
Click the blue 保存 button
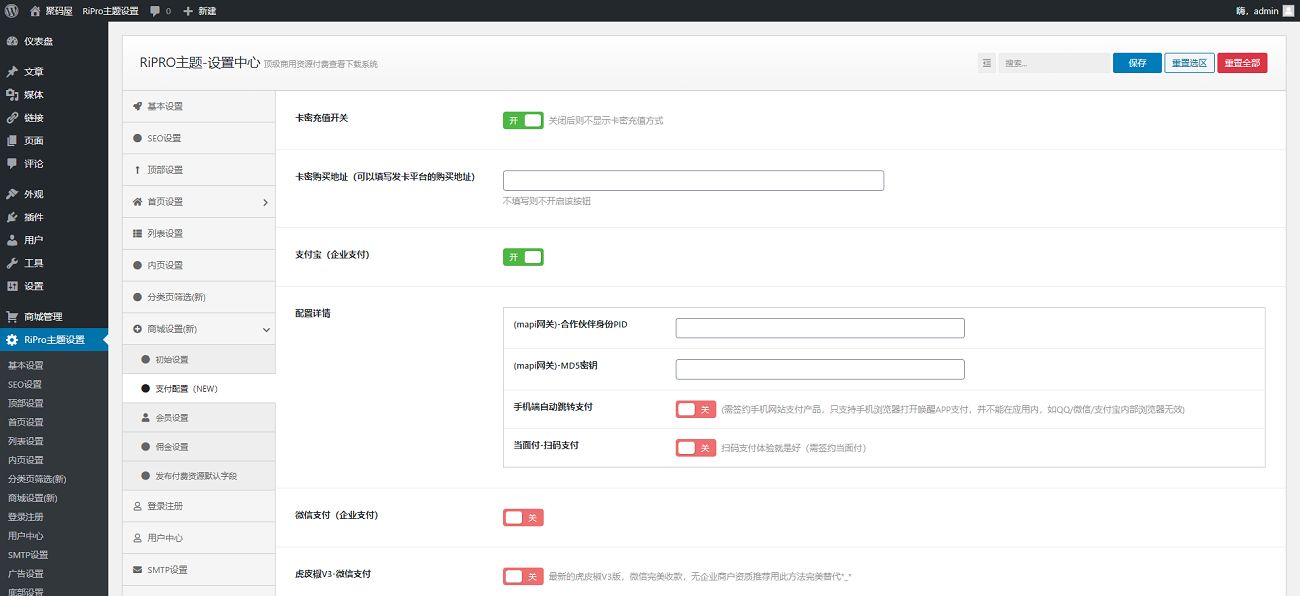click(x=1137, y=63)
